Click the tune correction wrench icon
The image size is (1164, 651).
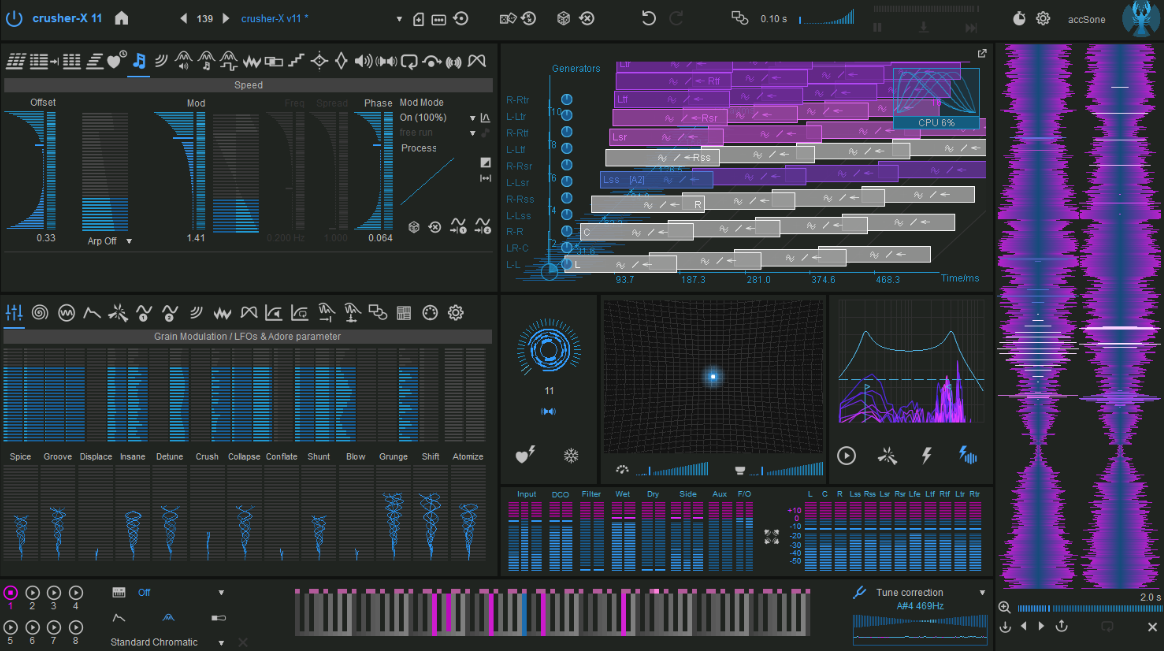click(859, 593)
